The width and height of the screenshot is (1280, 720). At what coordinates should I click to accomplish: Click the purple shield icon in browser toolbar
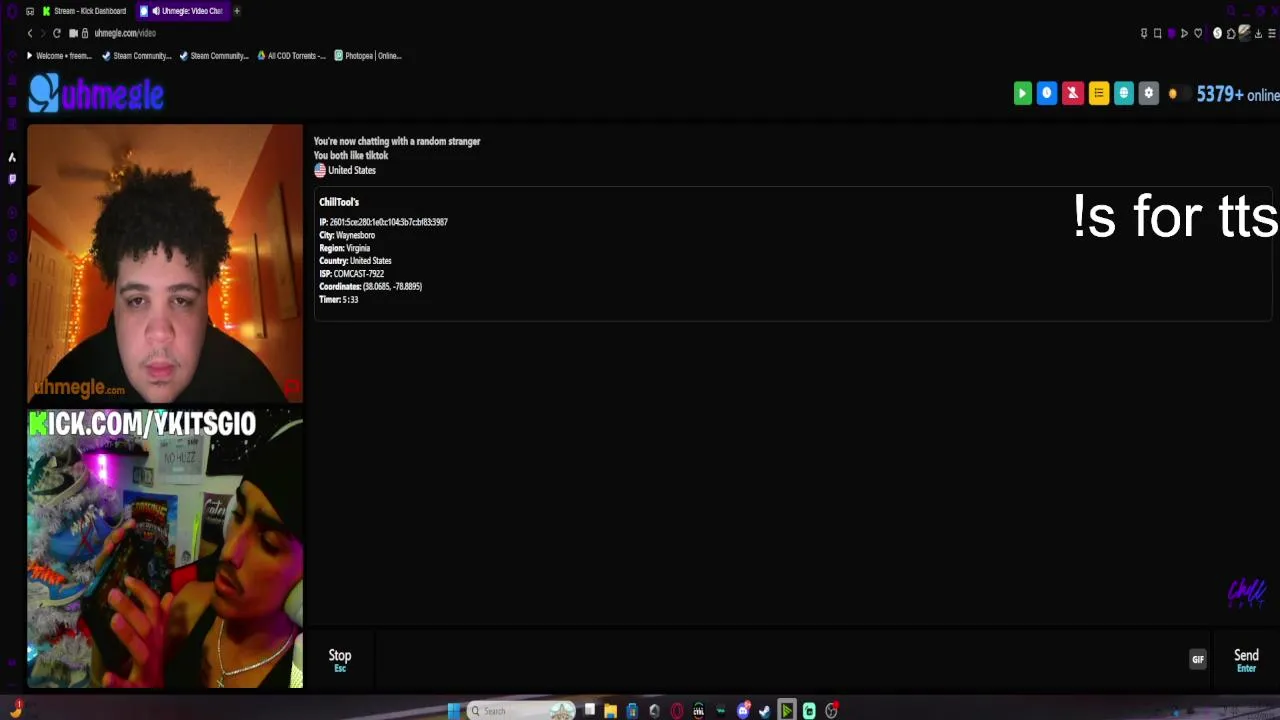(1172, 33)
